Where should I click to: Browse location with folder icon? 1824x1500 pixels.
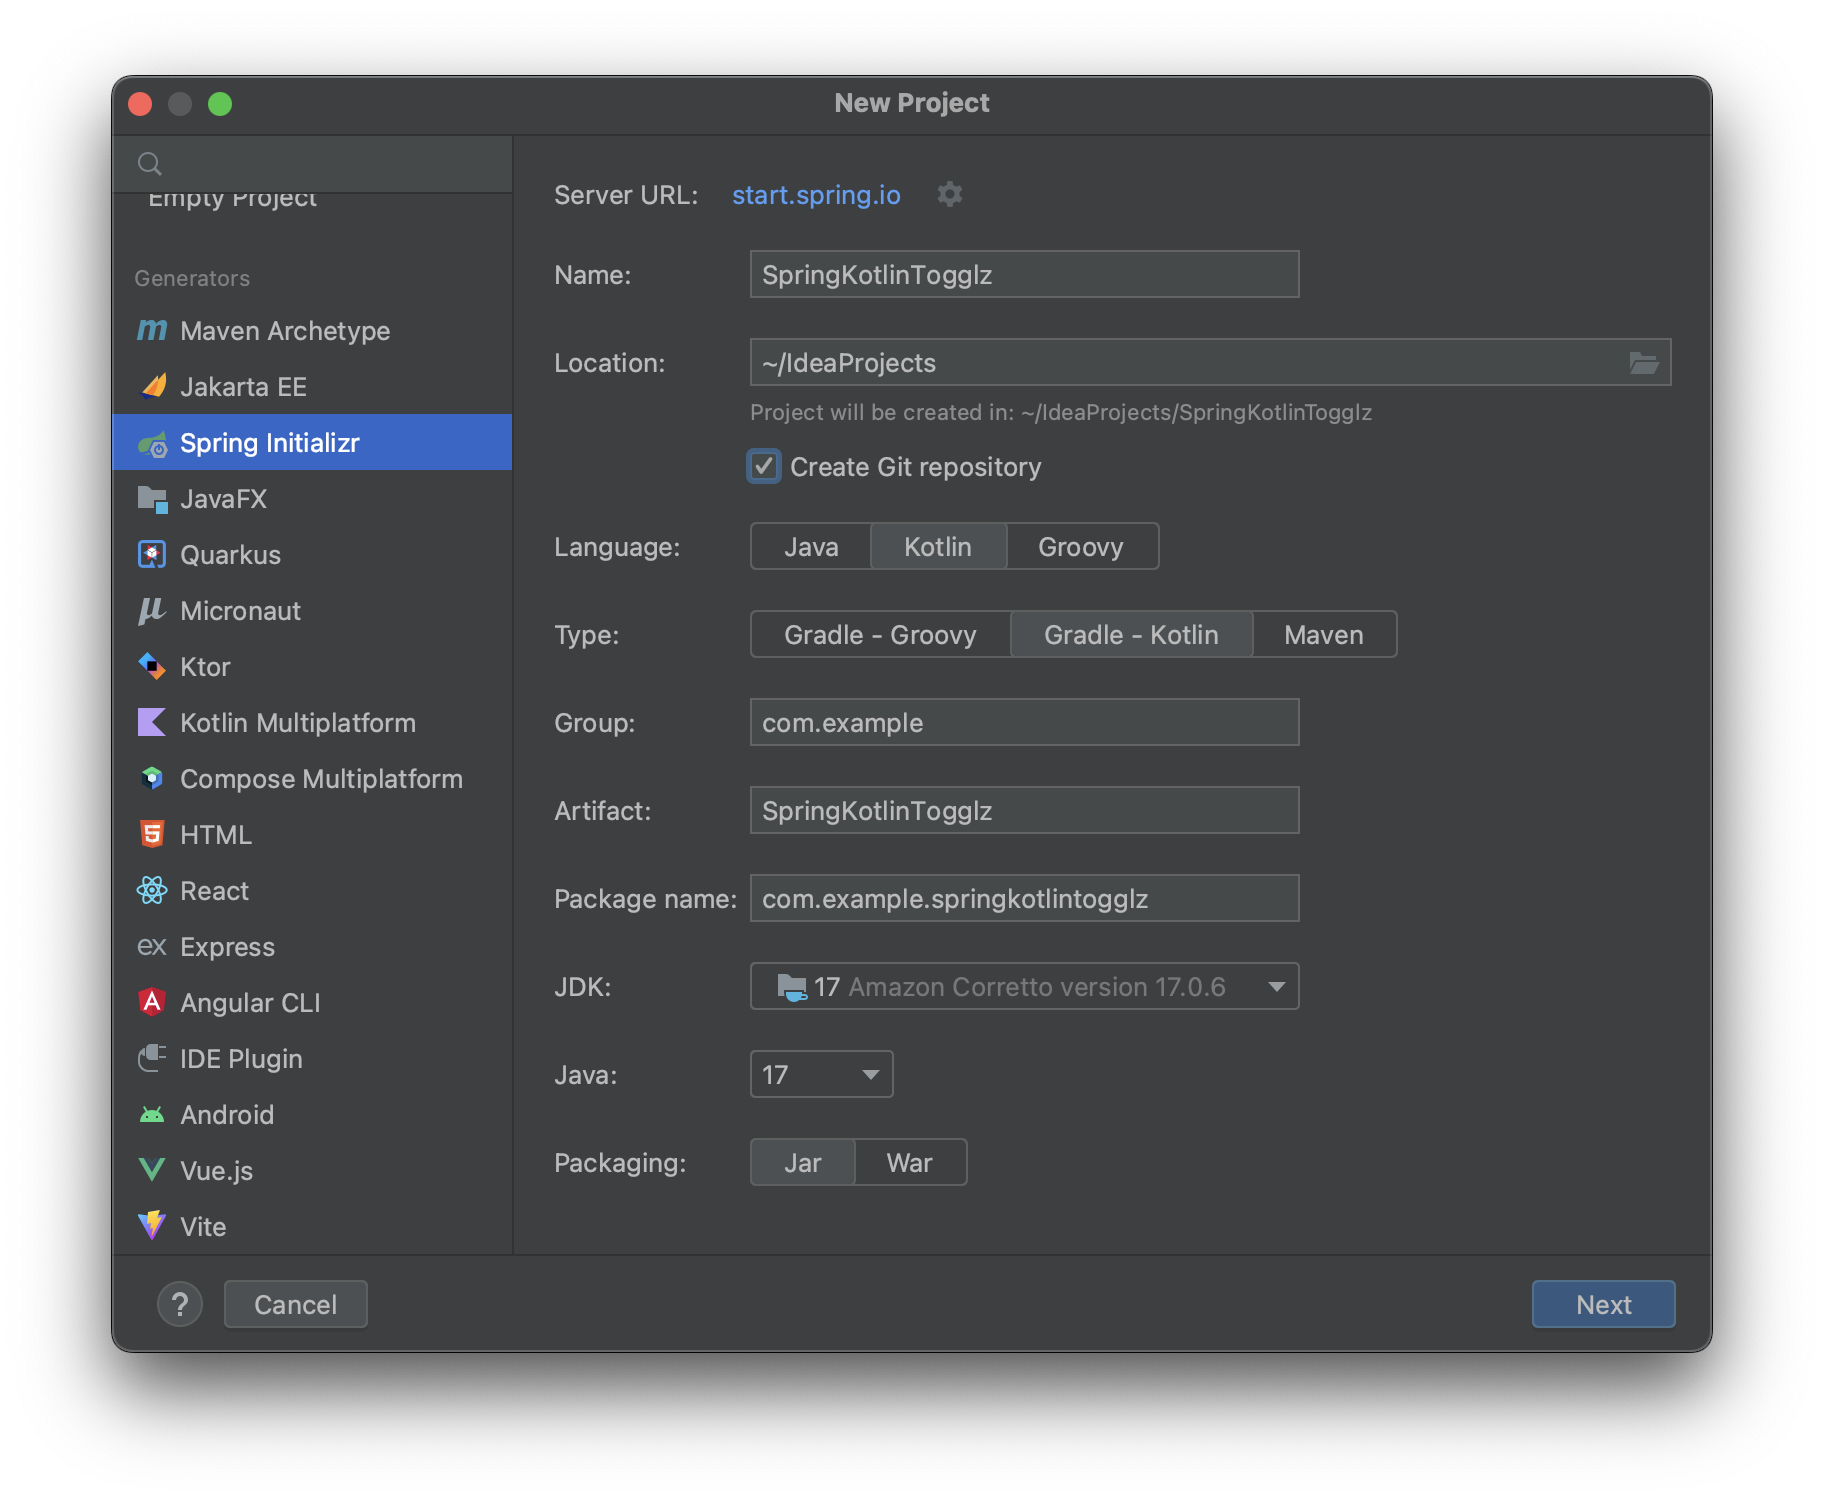pyautogui.click(x=1644, y=363)
